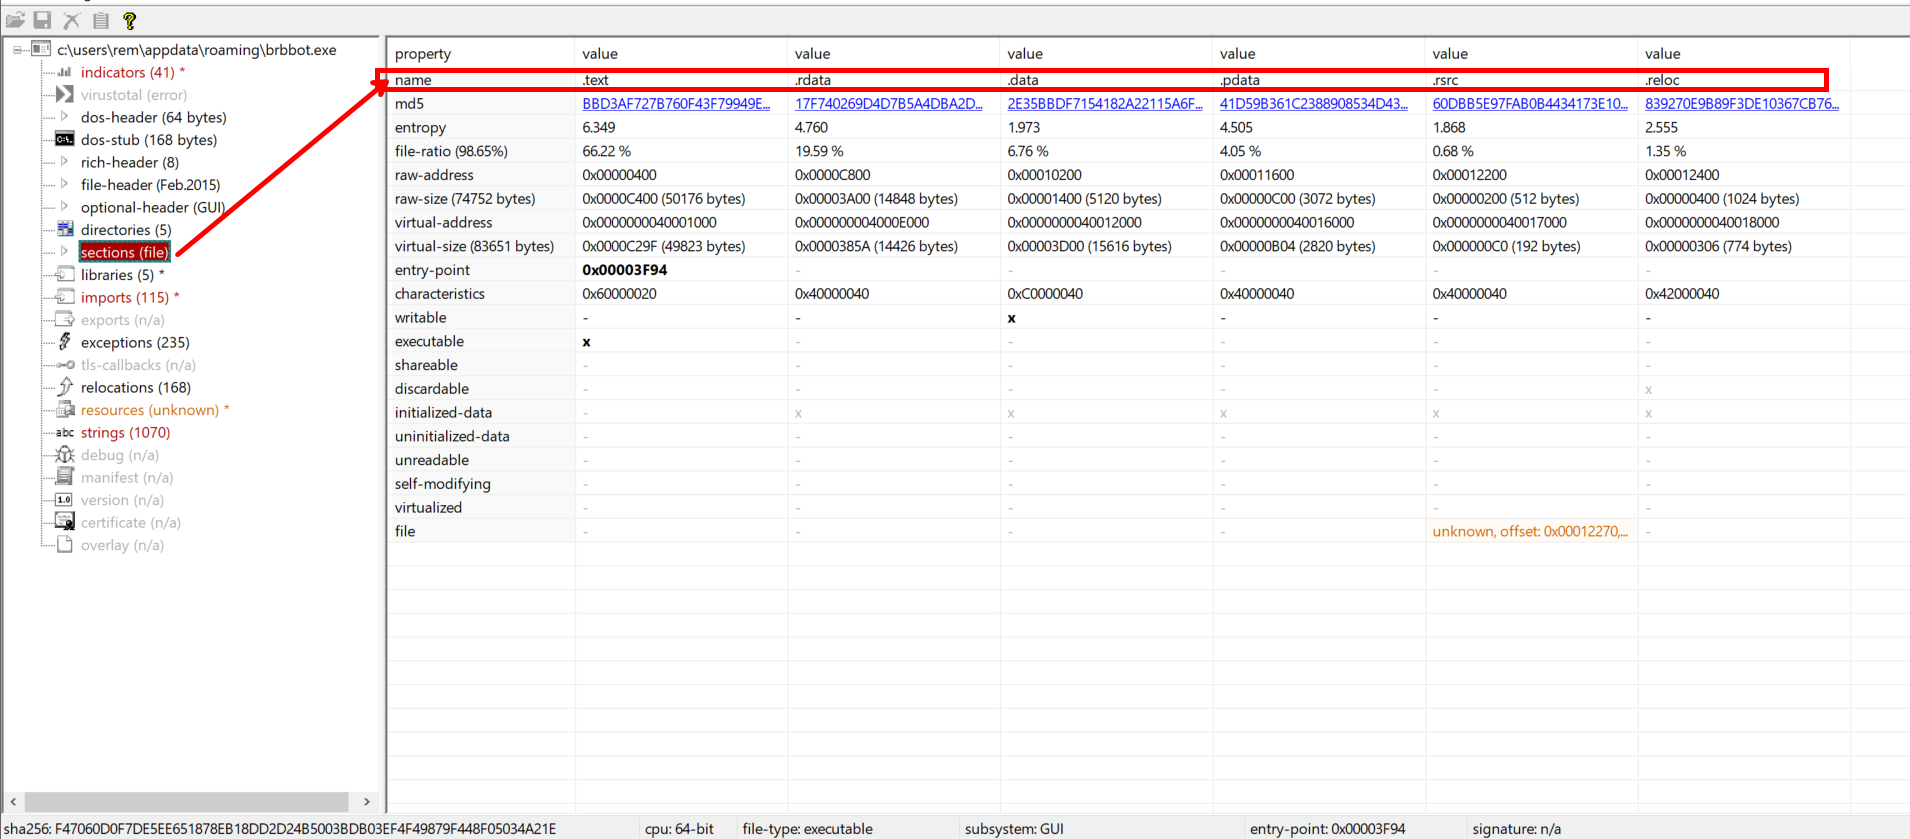The width and height of the screenshot is (1910, 839).
Task: Select the exceptions lightning bolt icon
Action: pos(65,342)
